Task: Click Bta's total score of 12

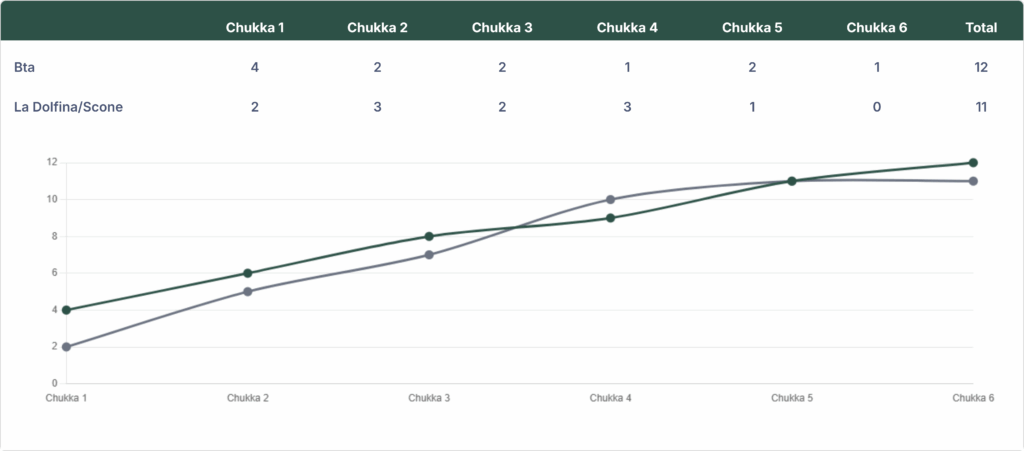Action: 981,67
